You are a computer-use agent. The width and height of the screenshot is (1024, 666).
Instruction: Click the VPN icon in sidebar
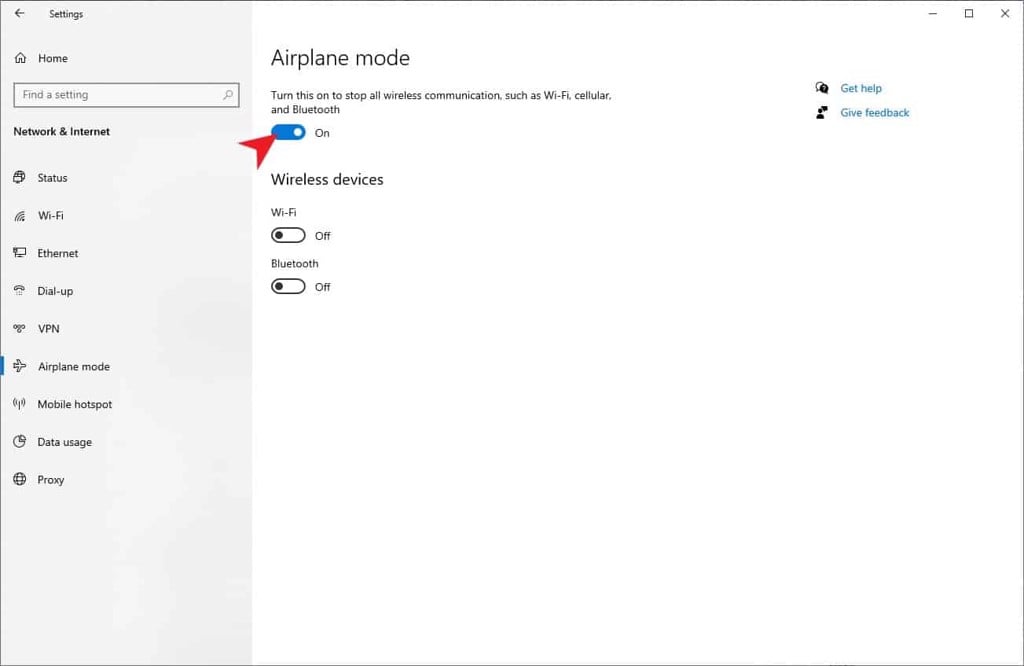click(x=19, y=329)
